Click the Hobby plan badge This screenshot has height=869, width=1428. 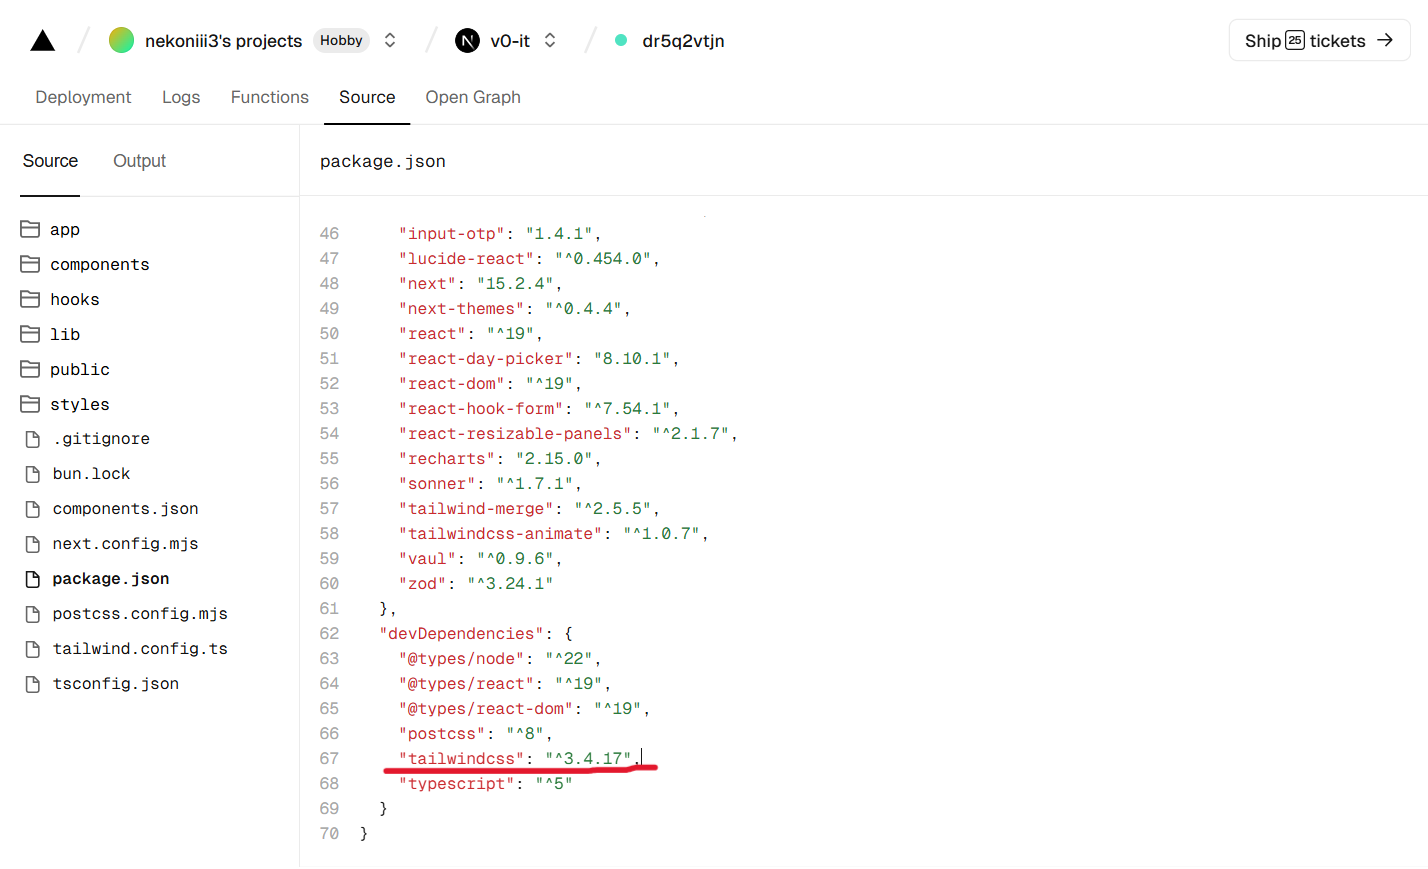341,40
